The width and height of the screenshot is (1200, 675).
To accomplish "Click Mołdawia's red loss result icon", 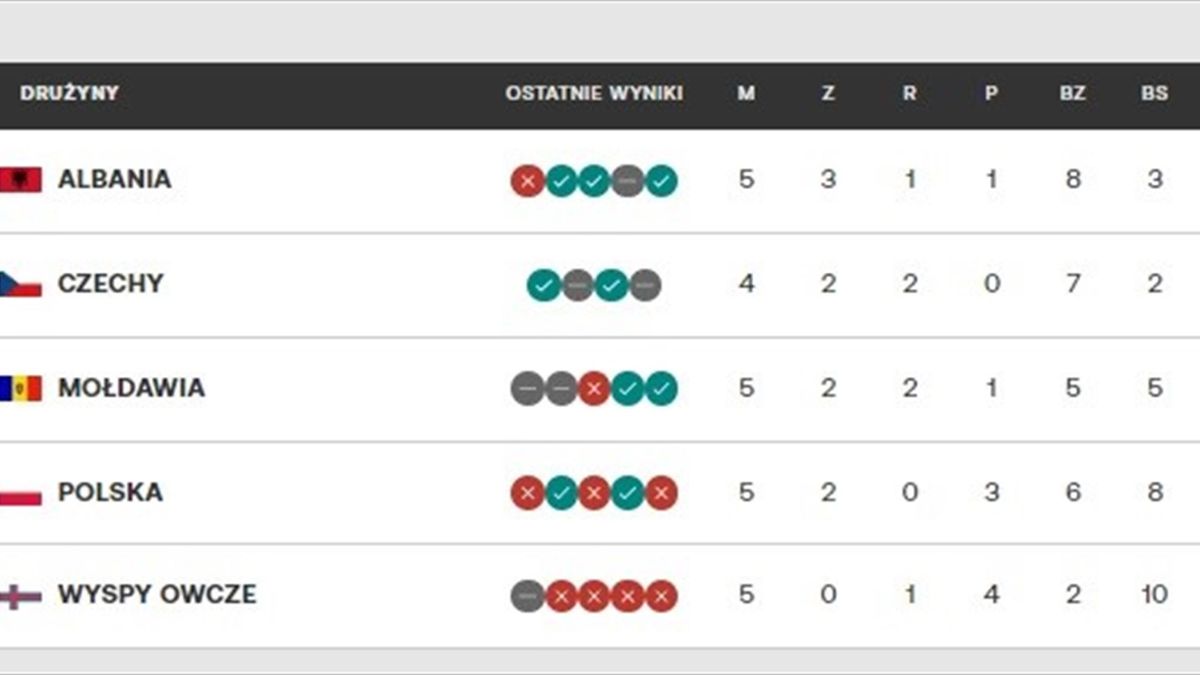I will click(594, 389).
